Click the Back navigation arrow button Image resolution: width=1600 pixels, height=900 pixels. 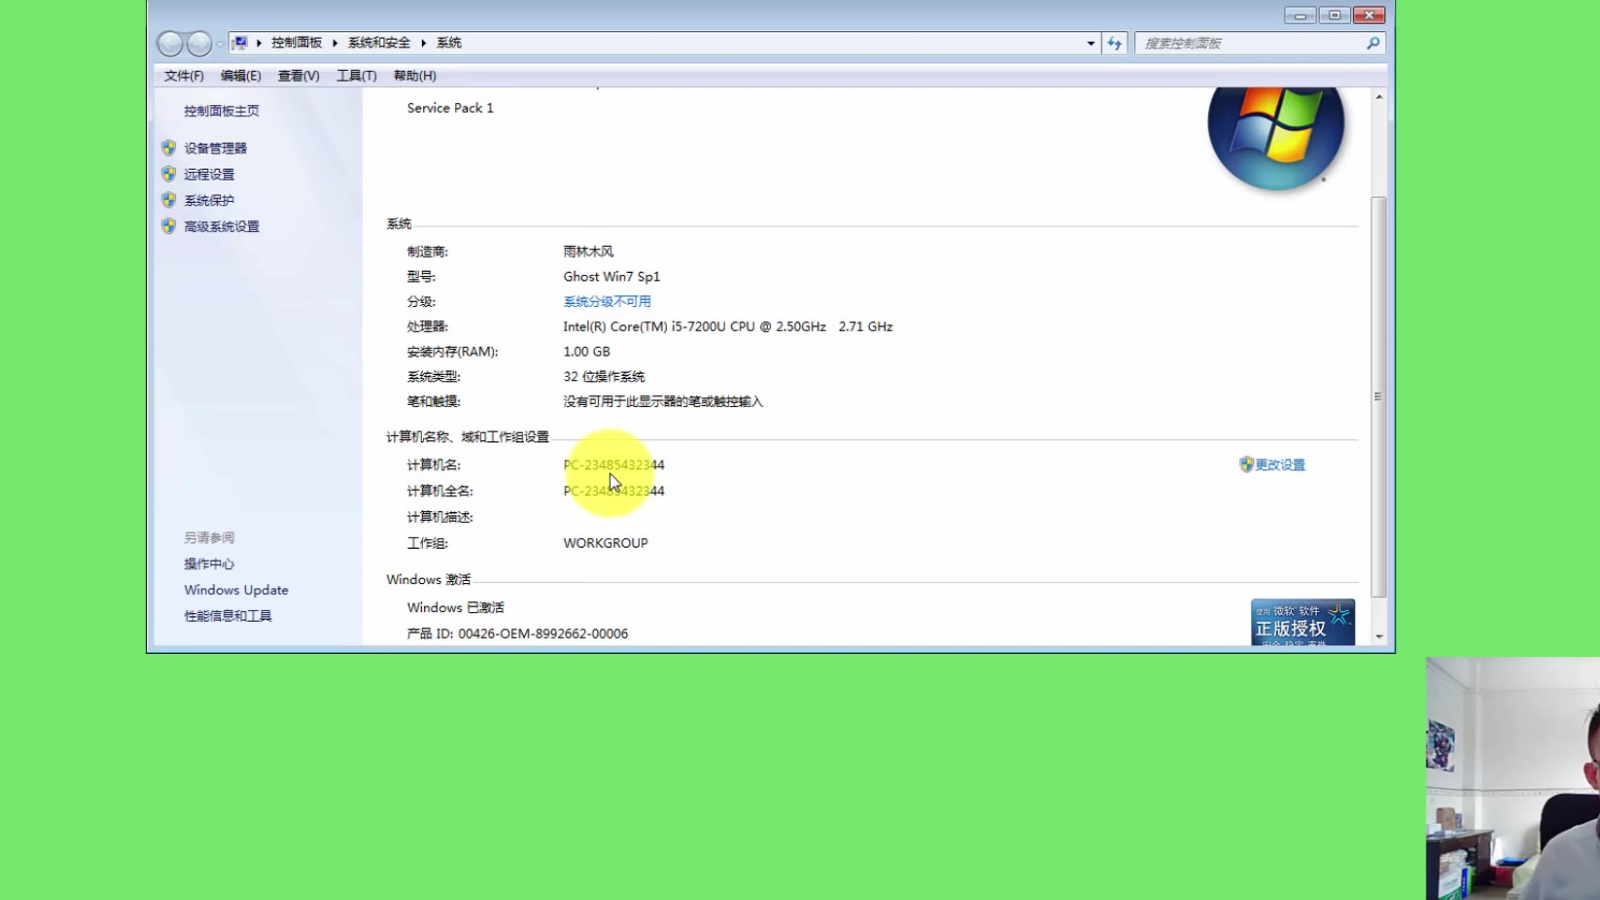(x=171, y=43)
